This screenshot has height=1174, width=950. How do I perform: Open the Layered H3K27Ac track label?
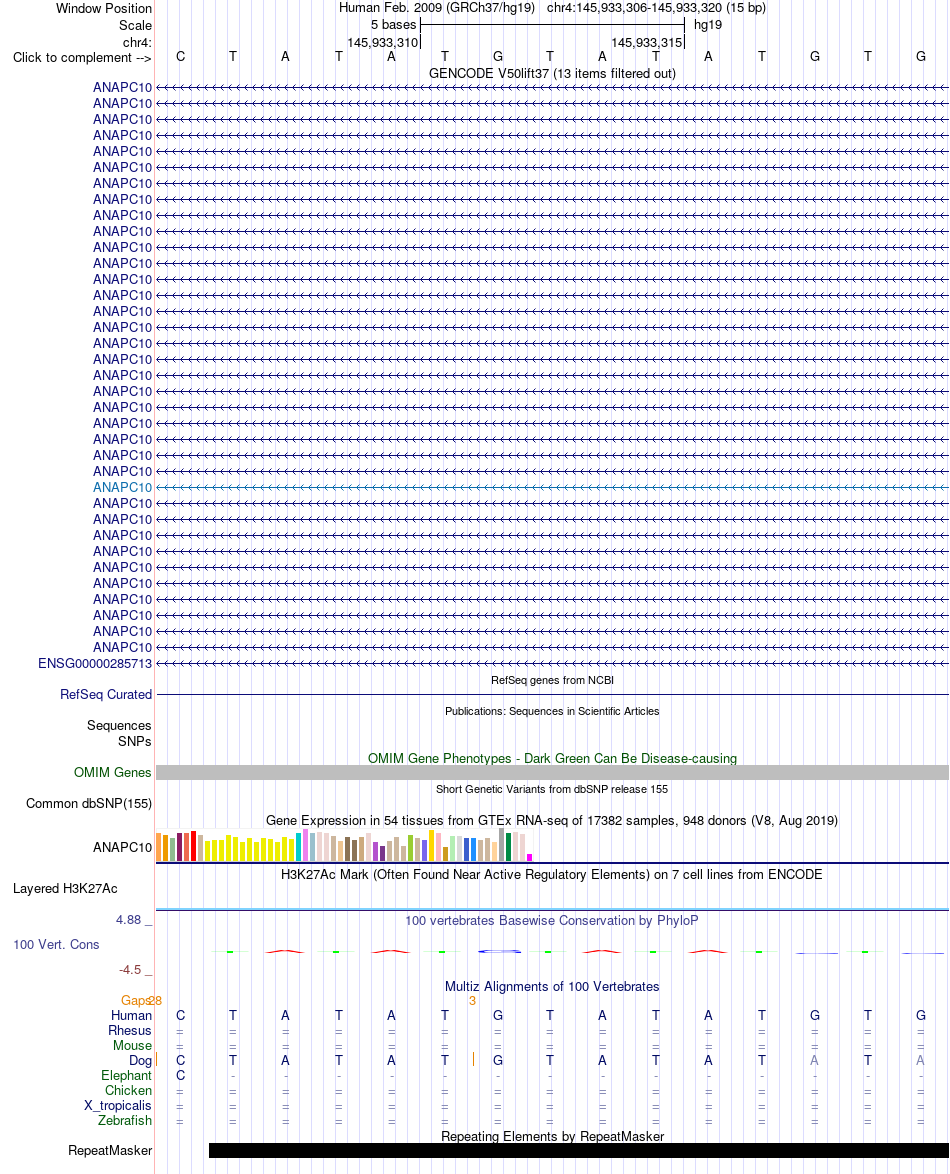click(x=65, y=889)
